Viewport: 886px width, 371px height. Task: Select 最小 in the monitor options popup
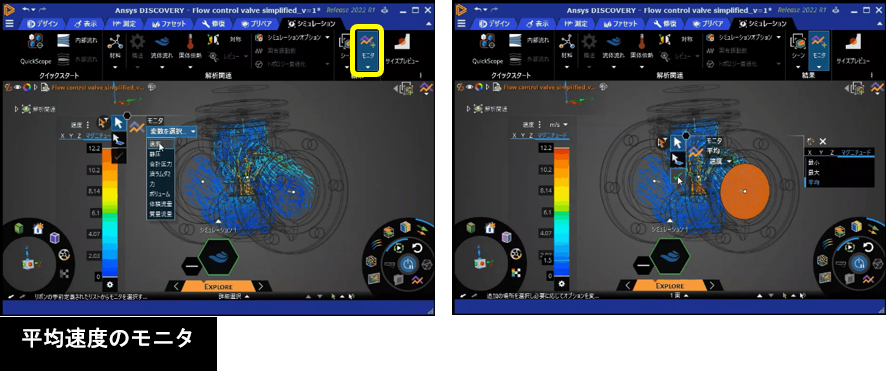pos(814,162)
